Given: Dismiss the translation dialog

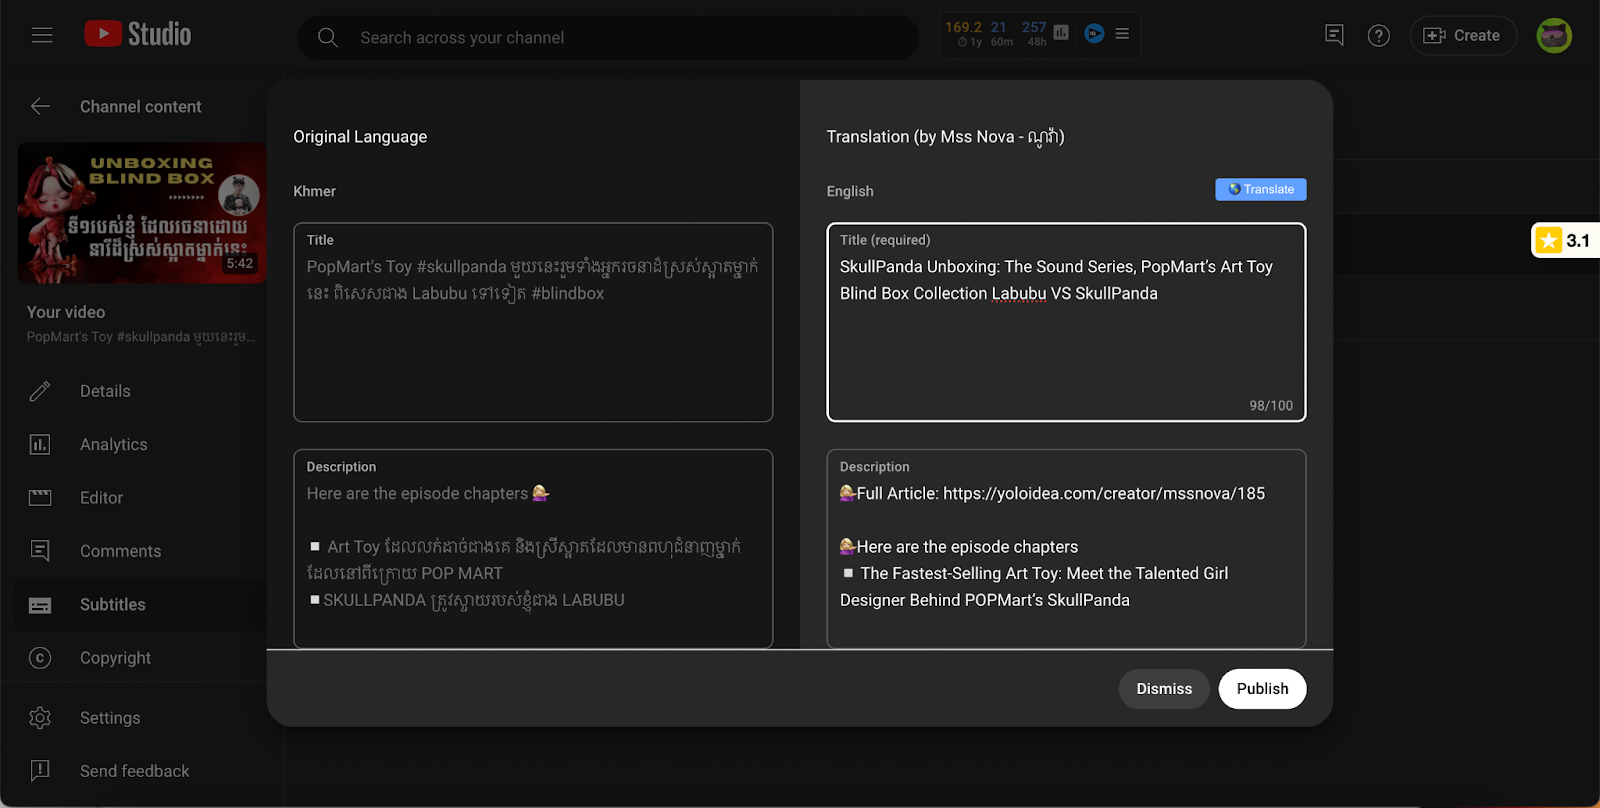Looking at the screenshot, I should (1164, 689).
